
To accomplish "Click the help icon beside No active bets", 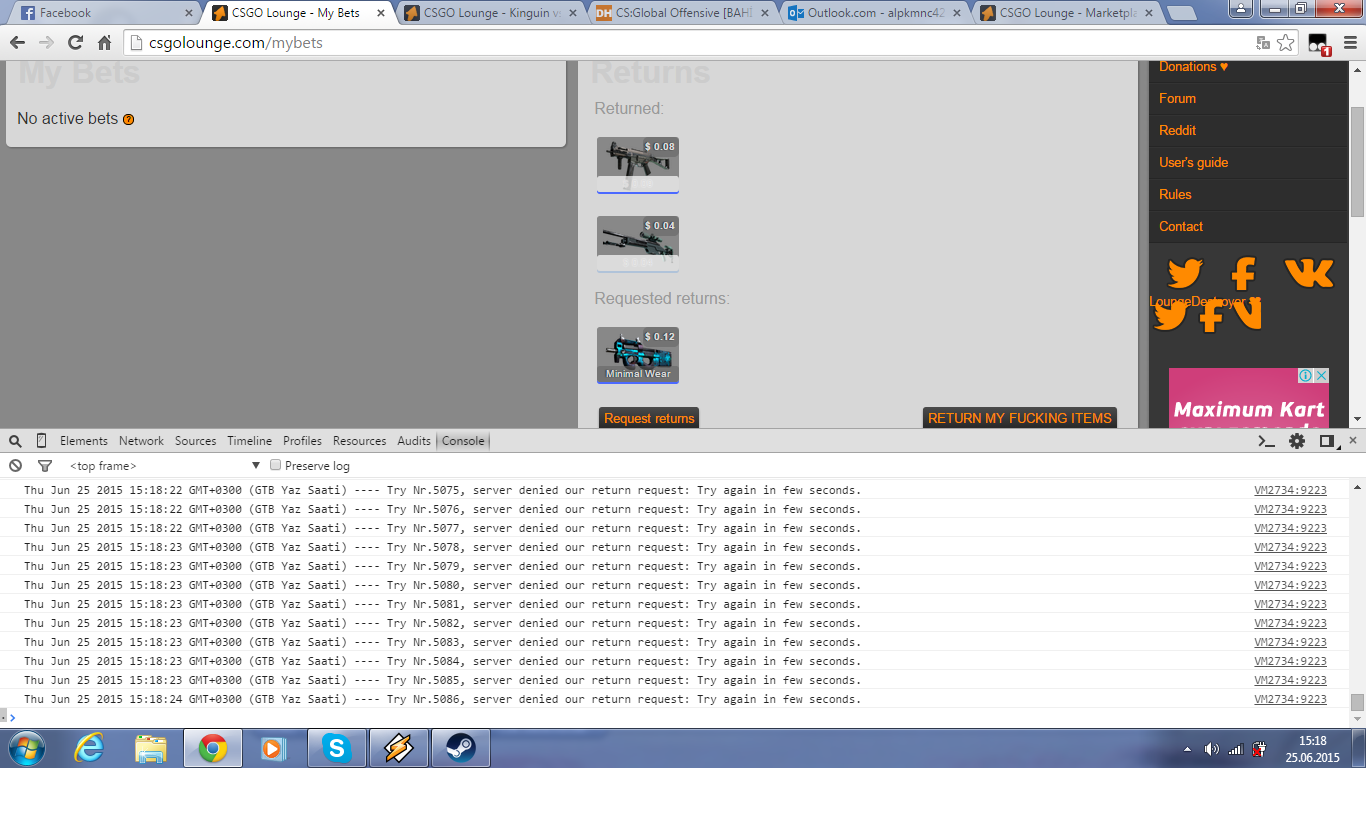I will click(x=128, y=119).
